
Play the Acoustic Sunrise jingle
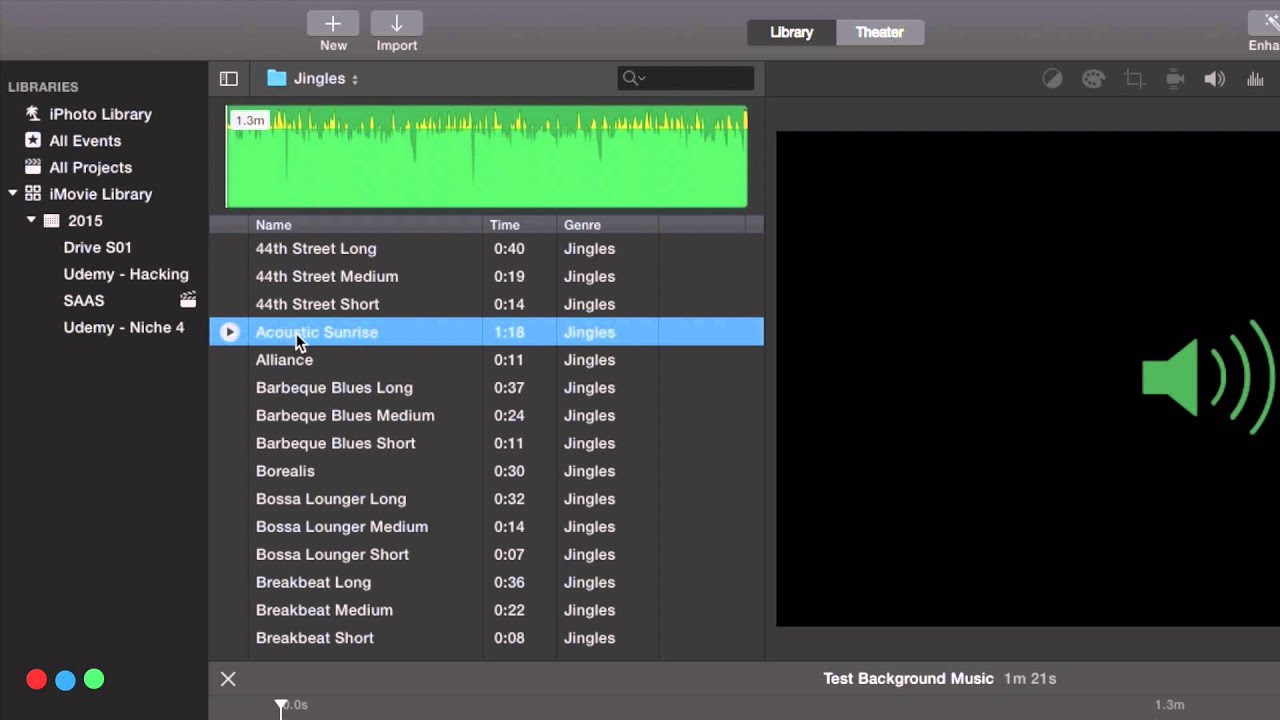[229, 332]
